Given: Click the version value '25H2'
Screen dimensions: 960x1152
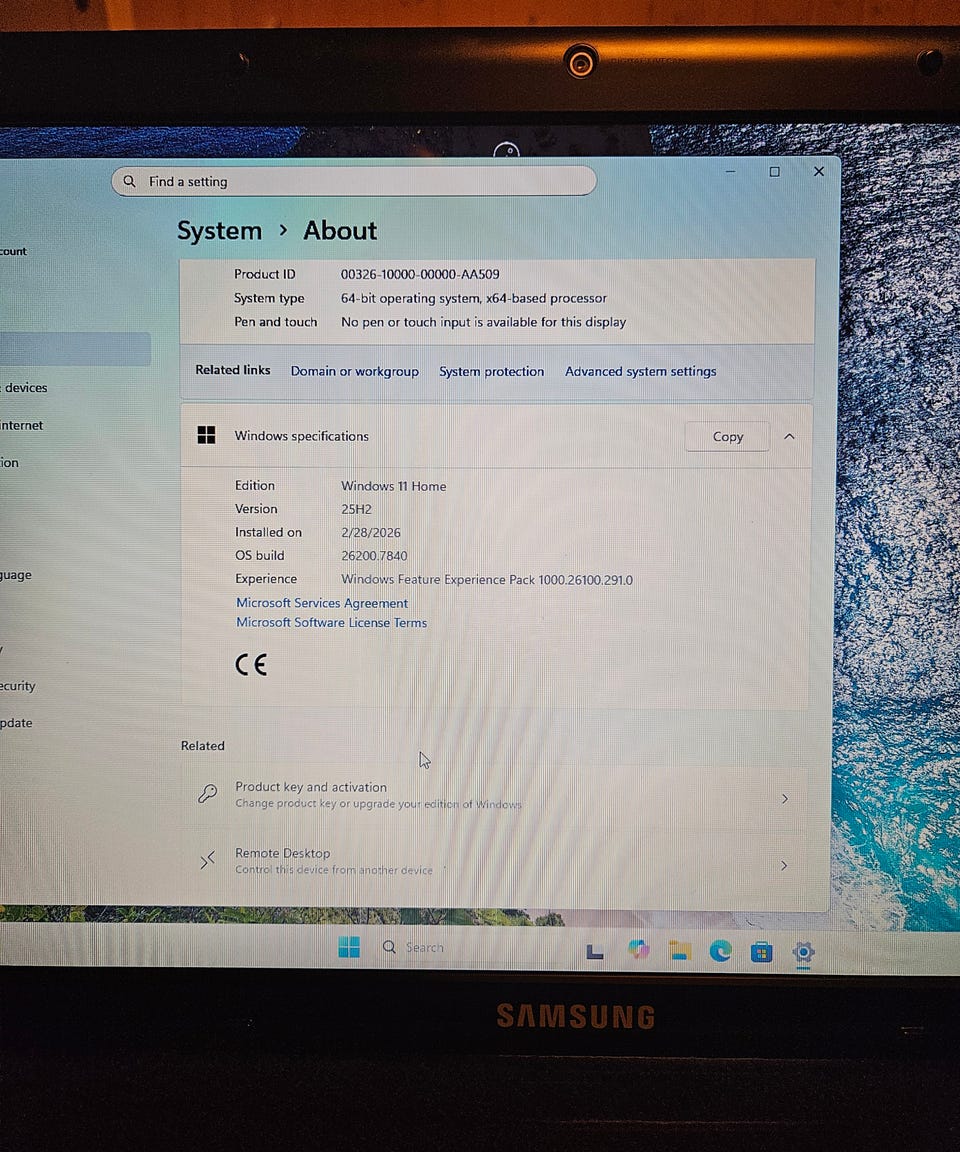Looking at the screenshot, I should (356, 509).
